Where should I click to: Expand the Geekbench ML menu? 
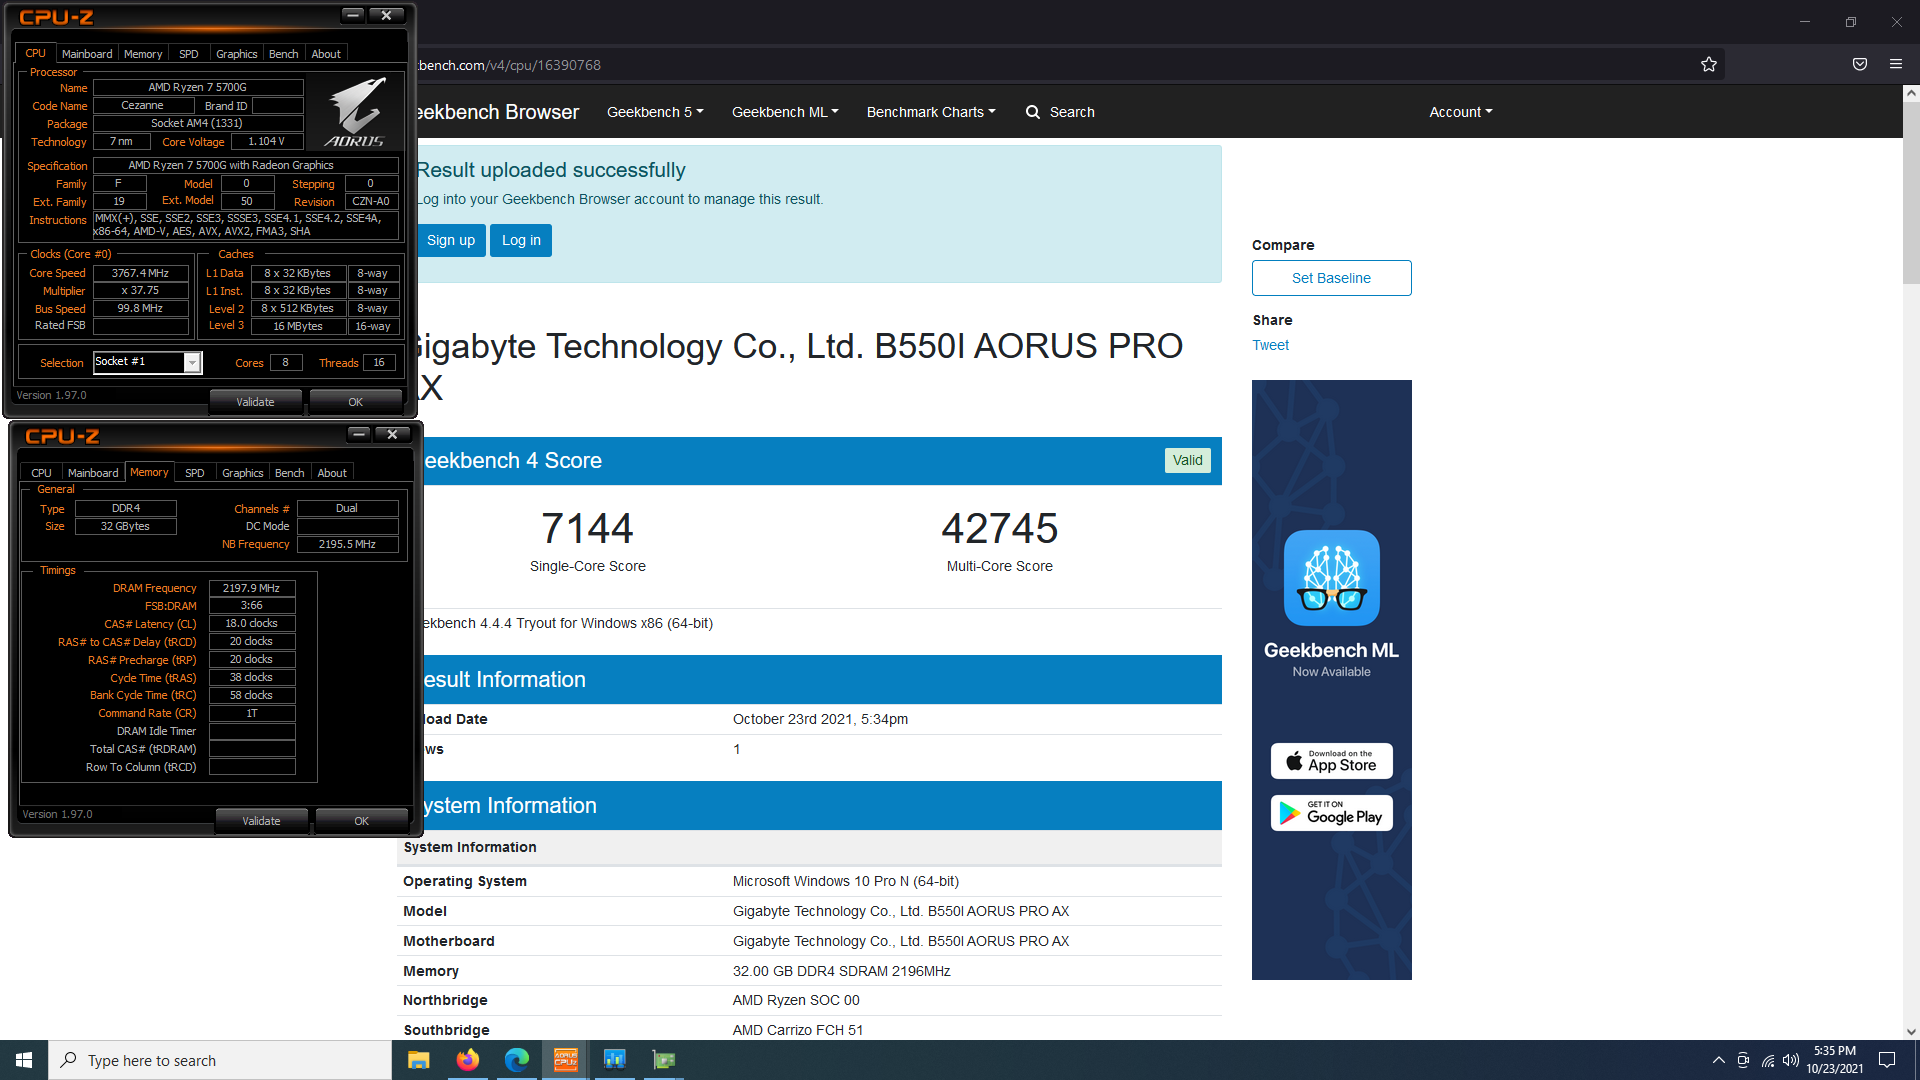coord(785,112)
